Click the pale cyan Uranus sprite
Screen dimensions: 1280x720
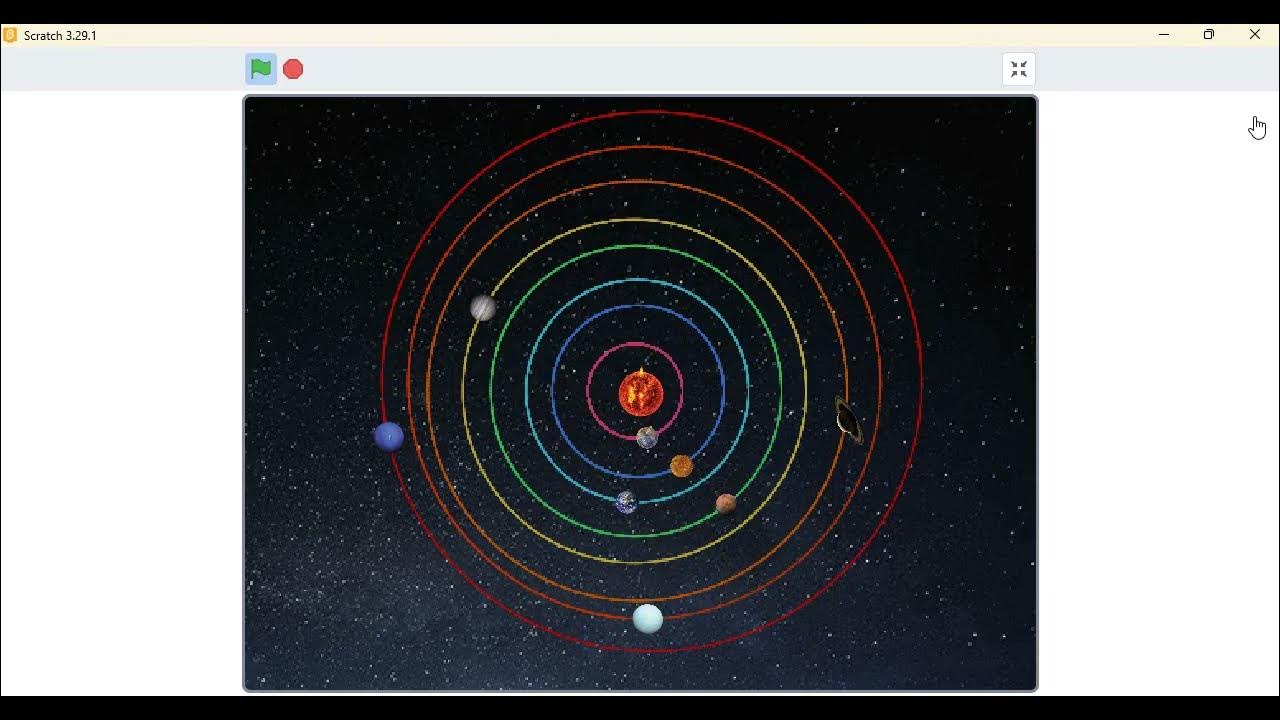(x=648, y=618)
